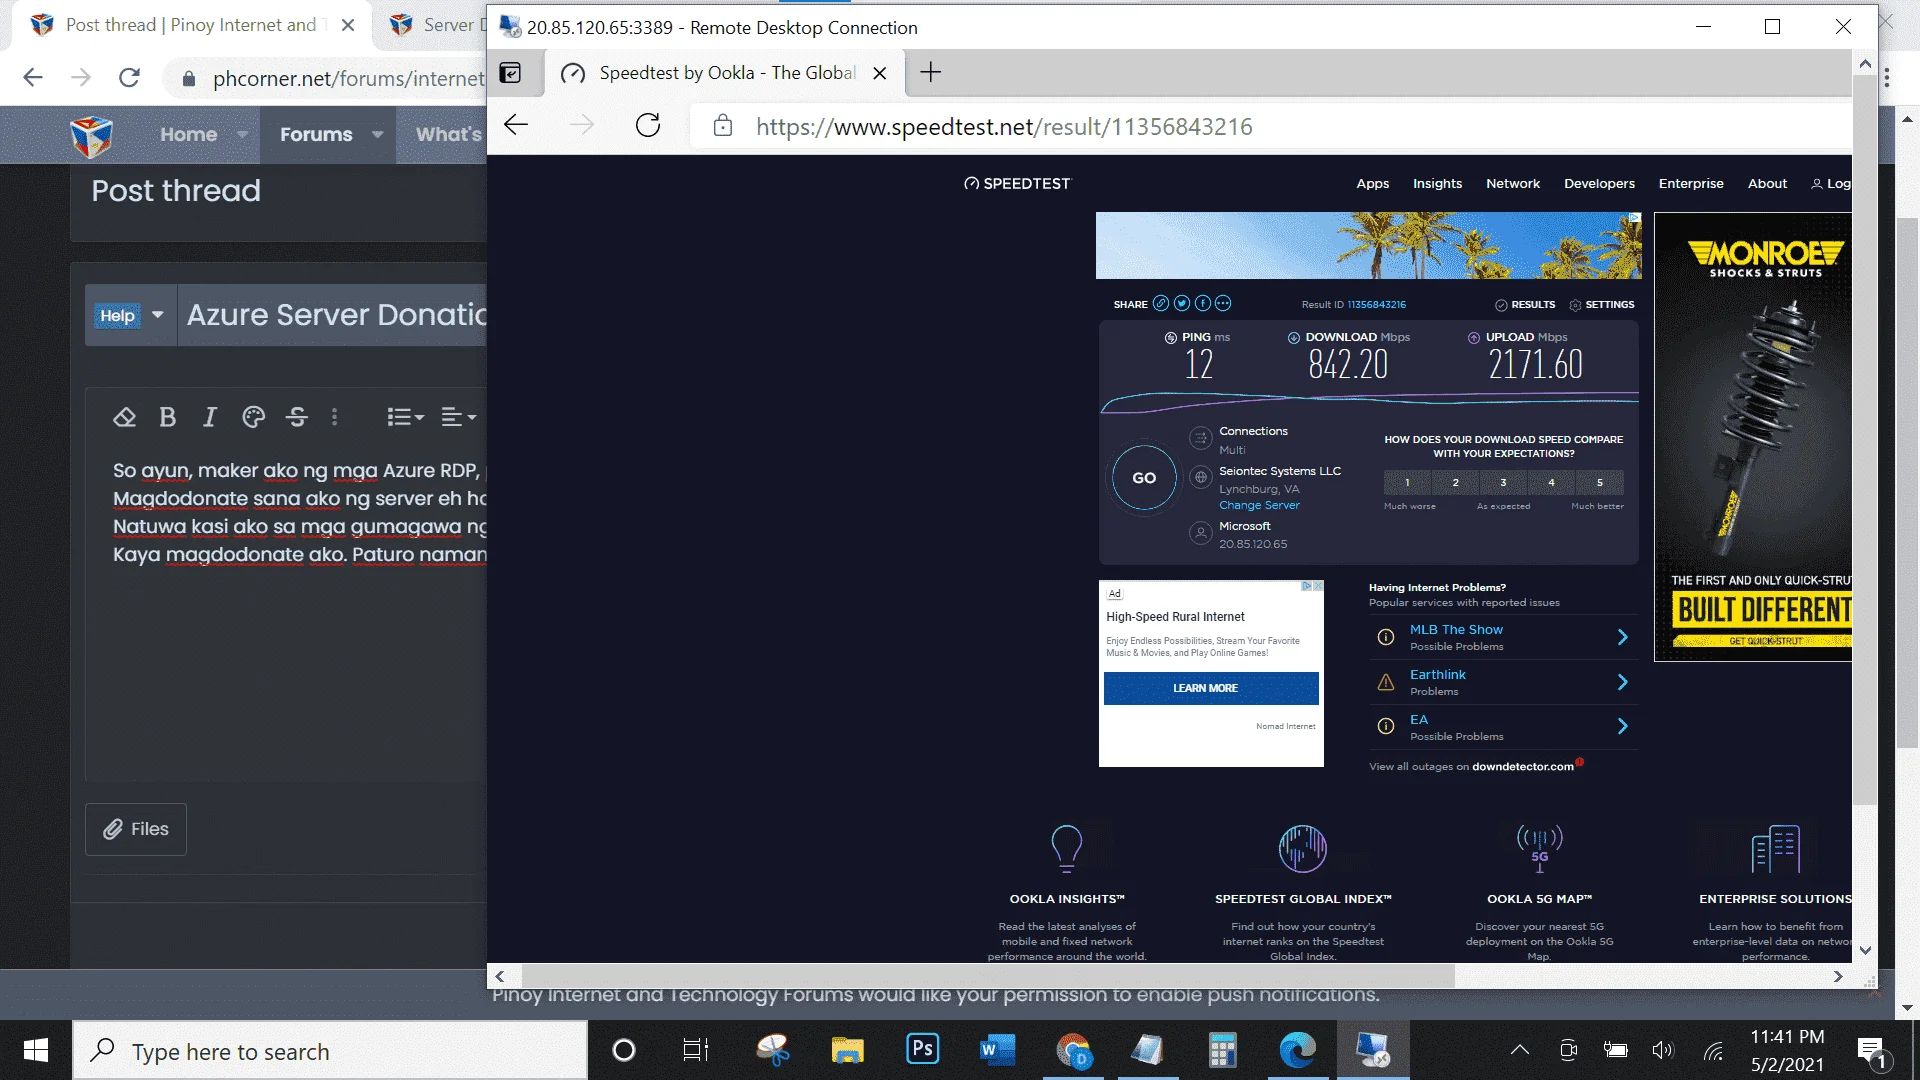Open Network in Speedtest navigation

pos(1513,184)
